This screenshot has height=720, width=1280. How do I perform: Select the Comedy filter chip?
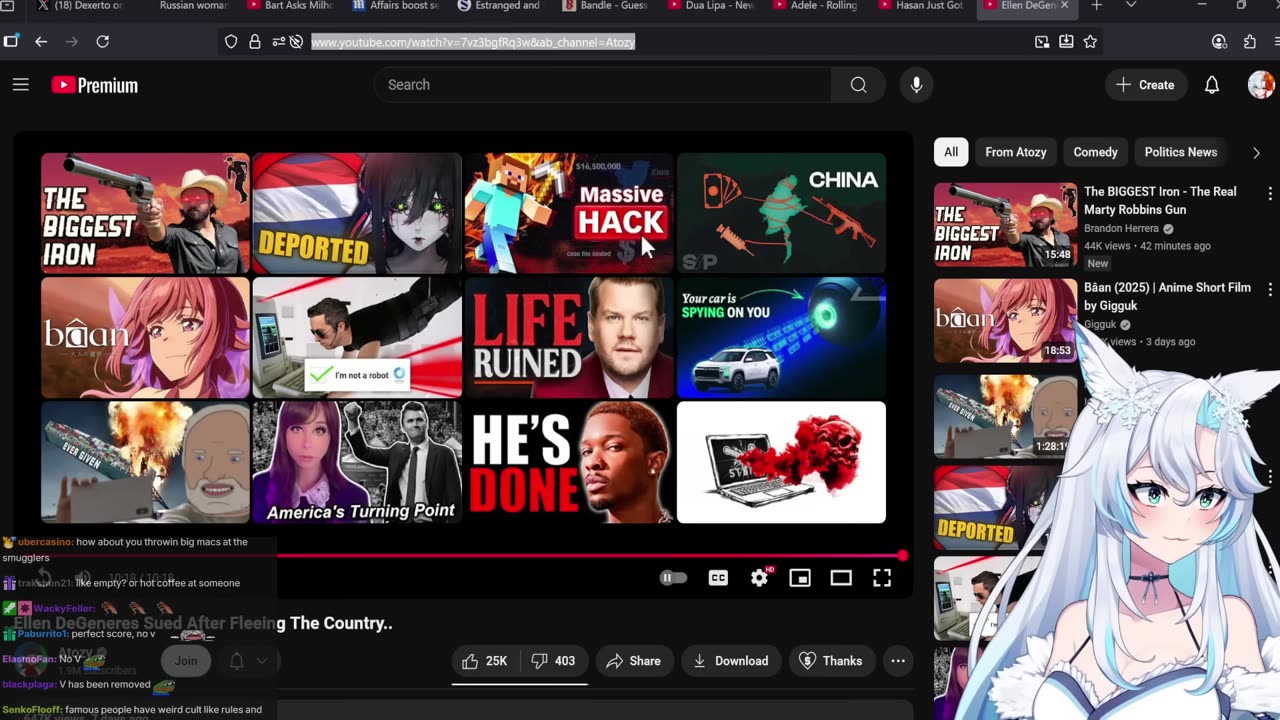(1095, 152)
